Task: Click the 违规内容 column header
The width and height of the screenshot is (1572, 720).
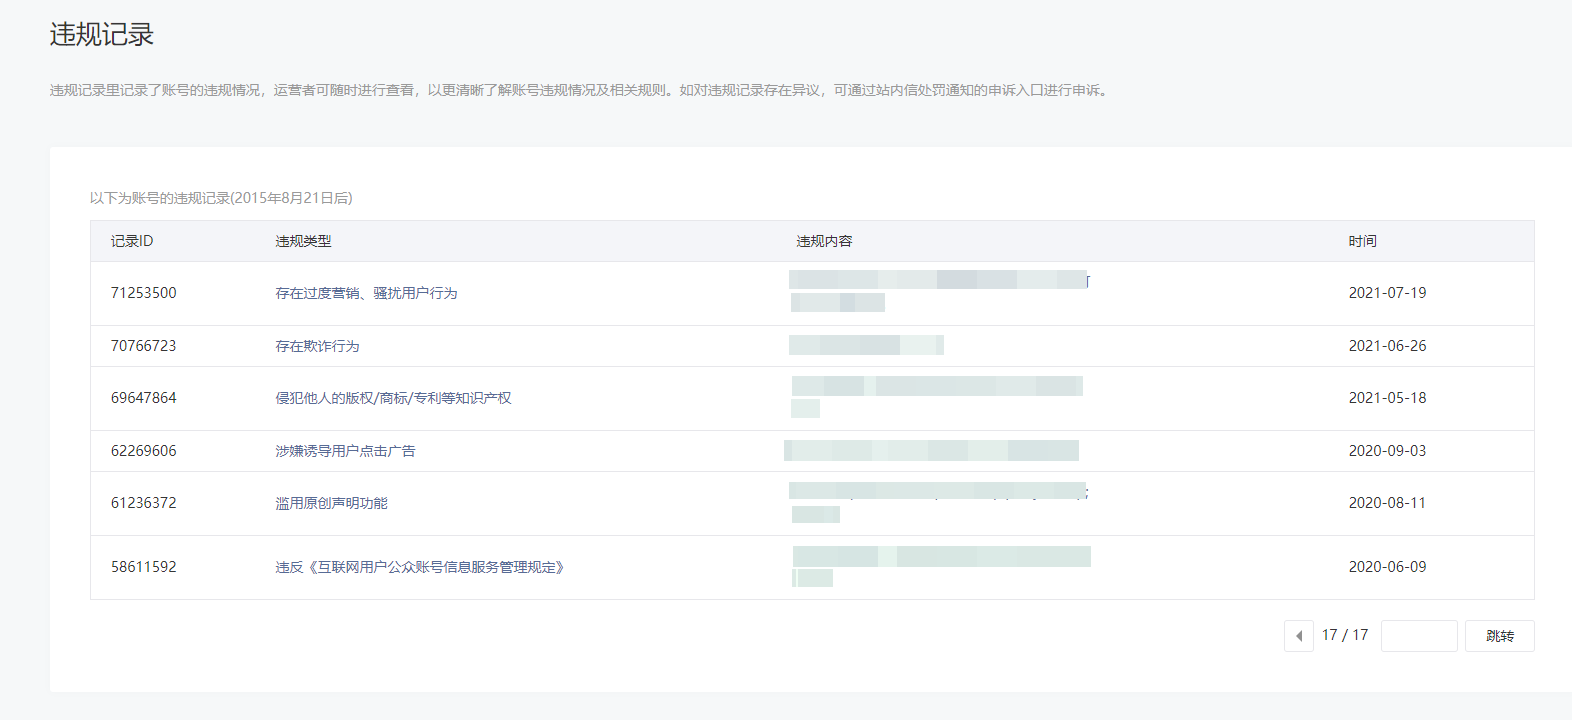Action: click(824, 241)
